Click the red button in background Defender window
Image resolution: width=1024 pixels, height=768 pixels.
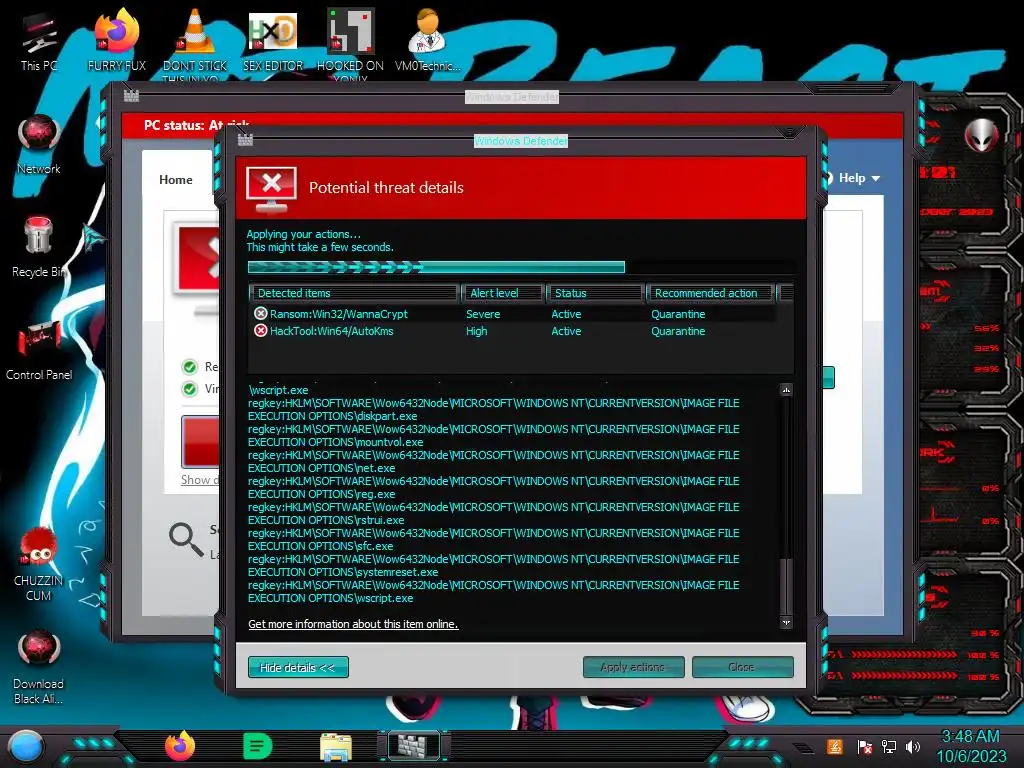200,441
